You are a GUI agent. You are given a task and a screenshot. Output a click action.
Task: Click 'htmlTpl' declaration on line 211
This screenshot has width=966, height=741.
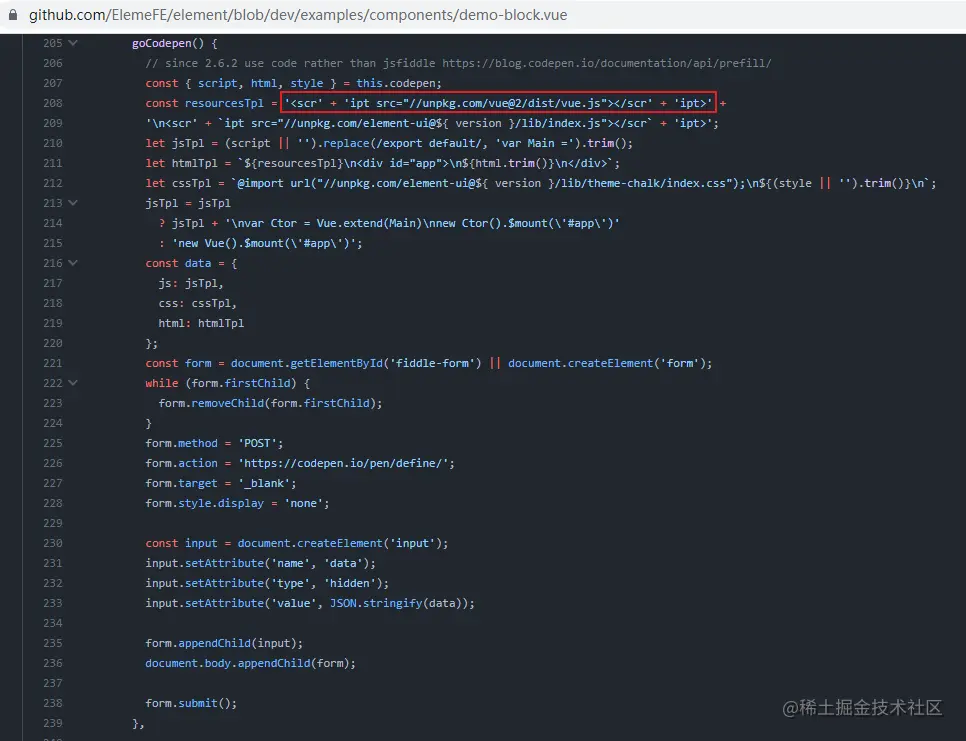(x=195, y=163)
